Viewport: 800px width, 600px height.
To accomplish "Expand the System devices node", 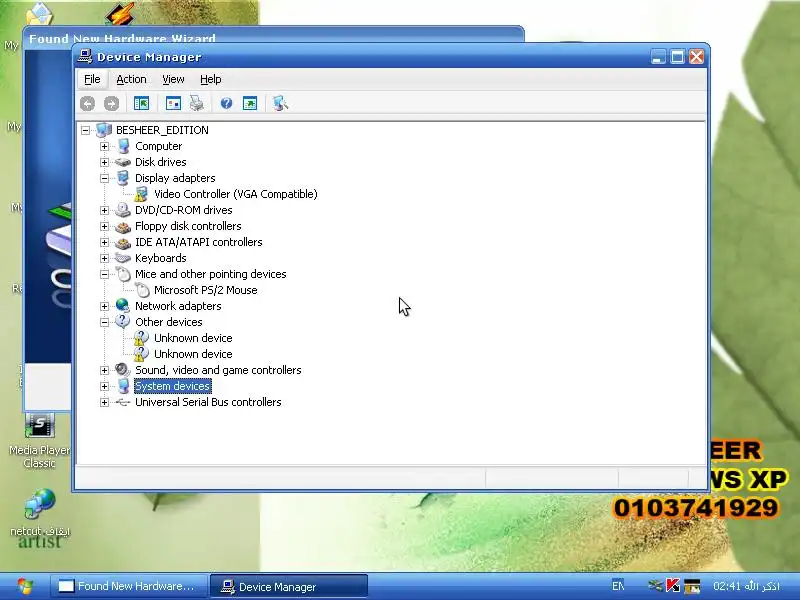I will pyautogui.click(x=104, y=386).
